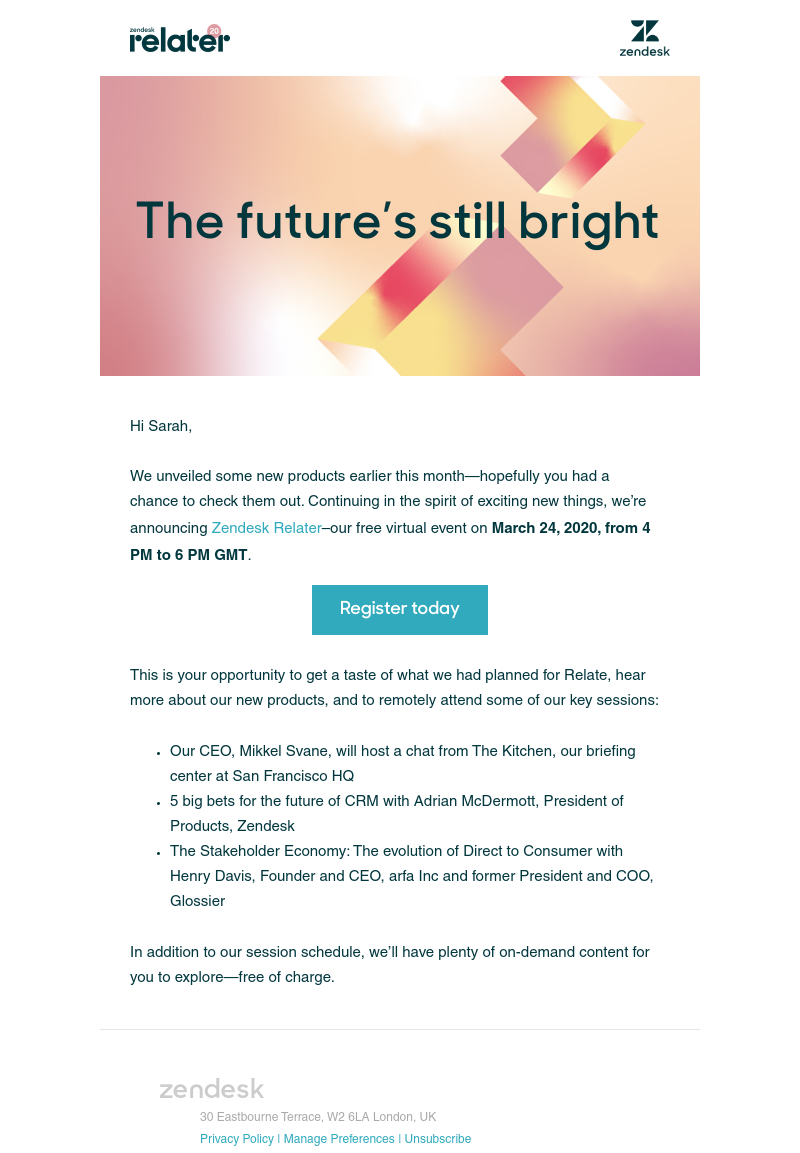Click the pink 20 badge on relater logo
Screen dimensions: 800x1153
point(214,31)
